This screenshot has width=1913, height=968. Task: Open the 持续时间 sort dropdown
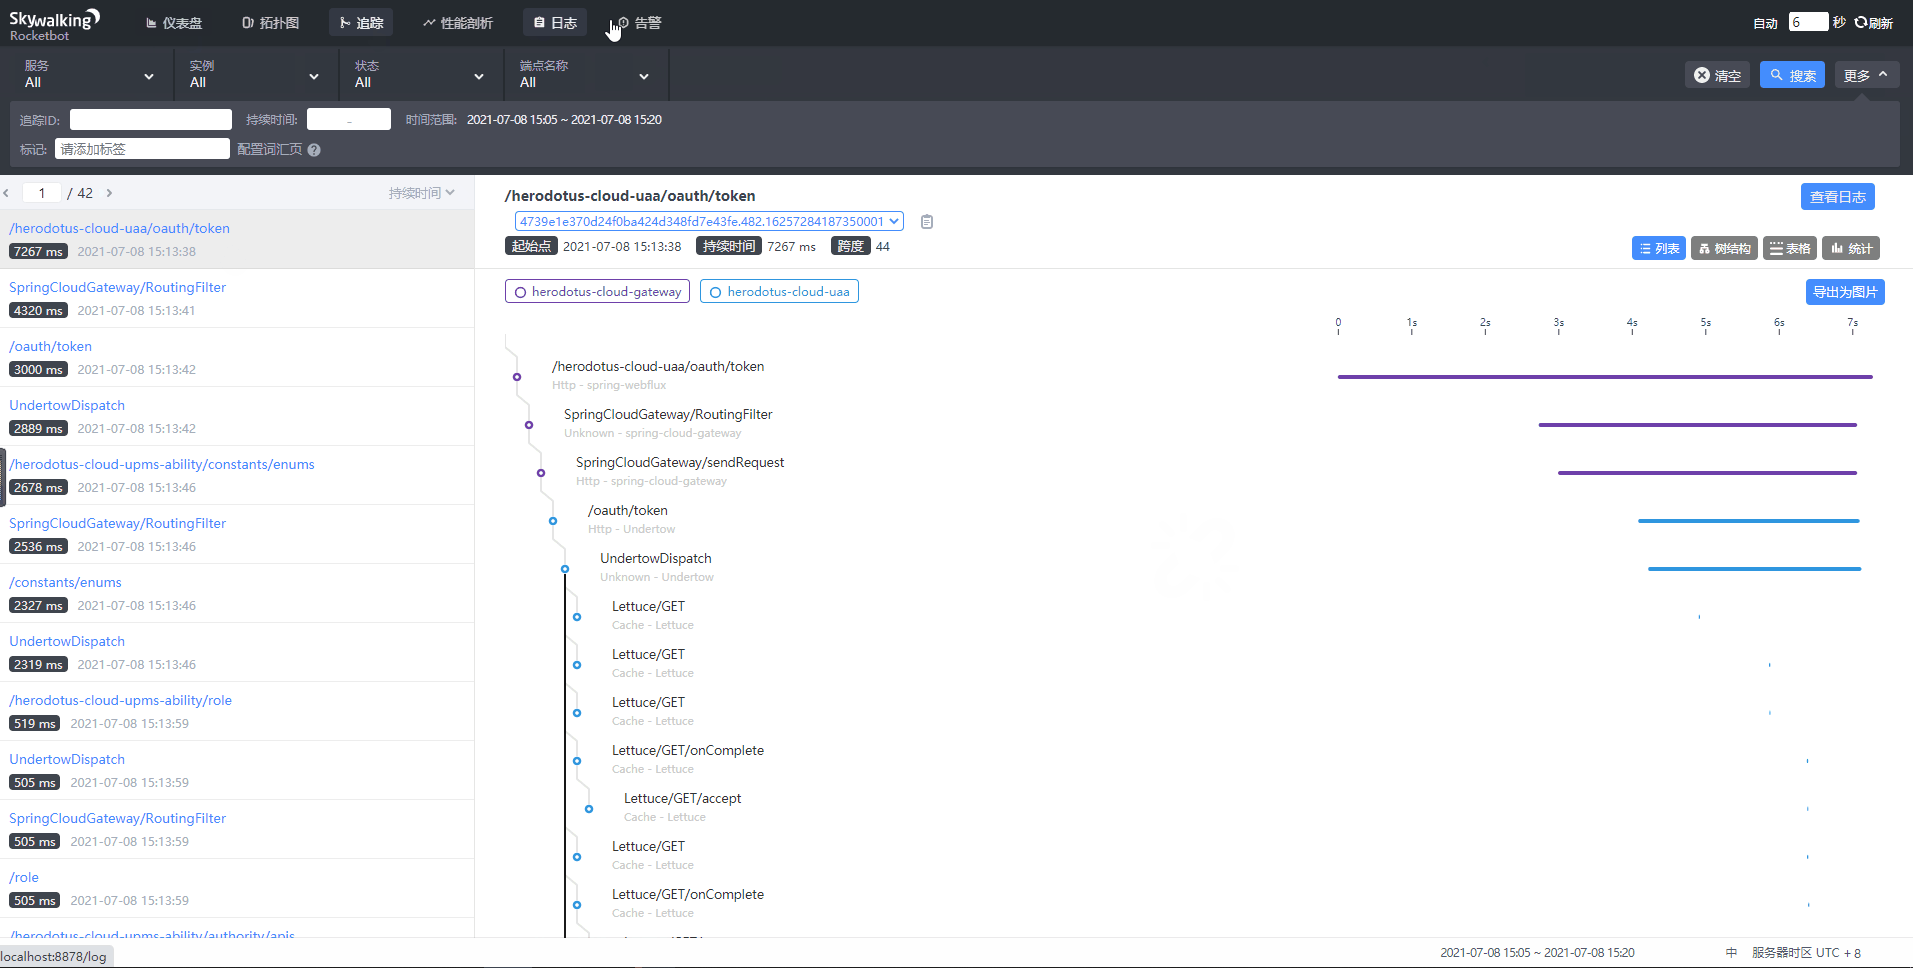click(421, 193)
